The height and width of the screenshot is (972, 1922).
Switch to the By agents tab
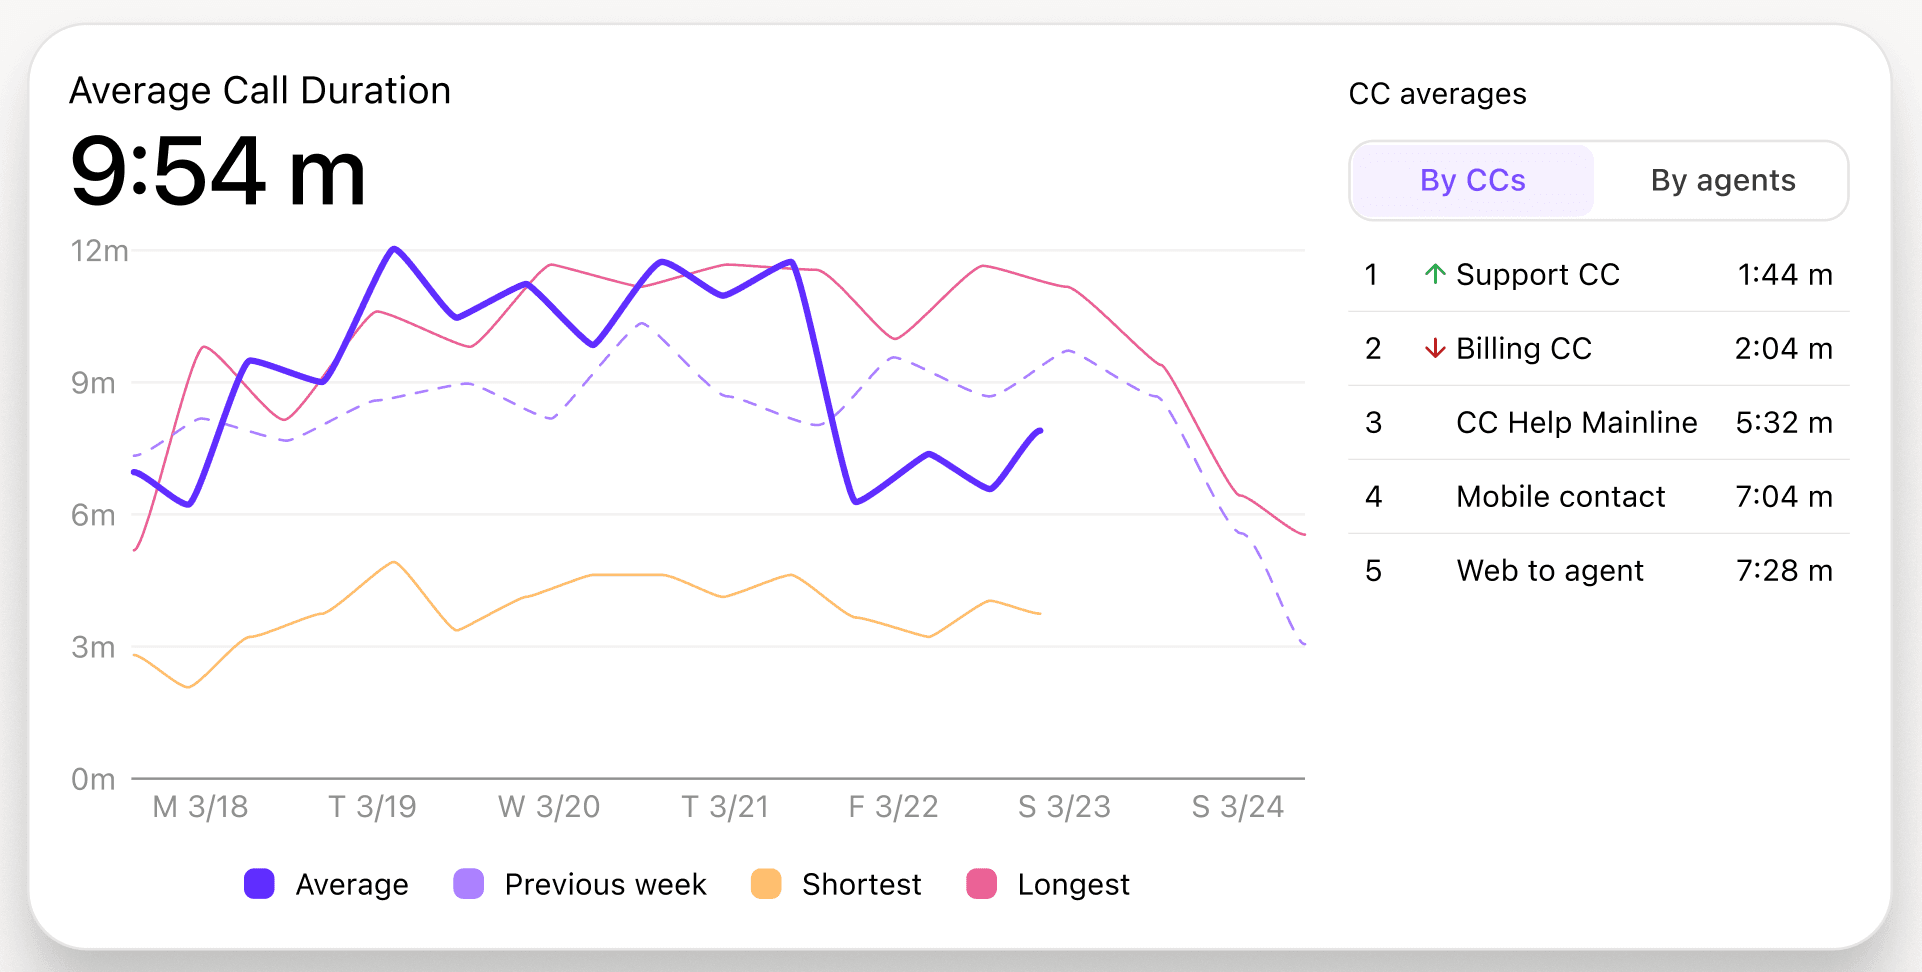coord(1722,180)
